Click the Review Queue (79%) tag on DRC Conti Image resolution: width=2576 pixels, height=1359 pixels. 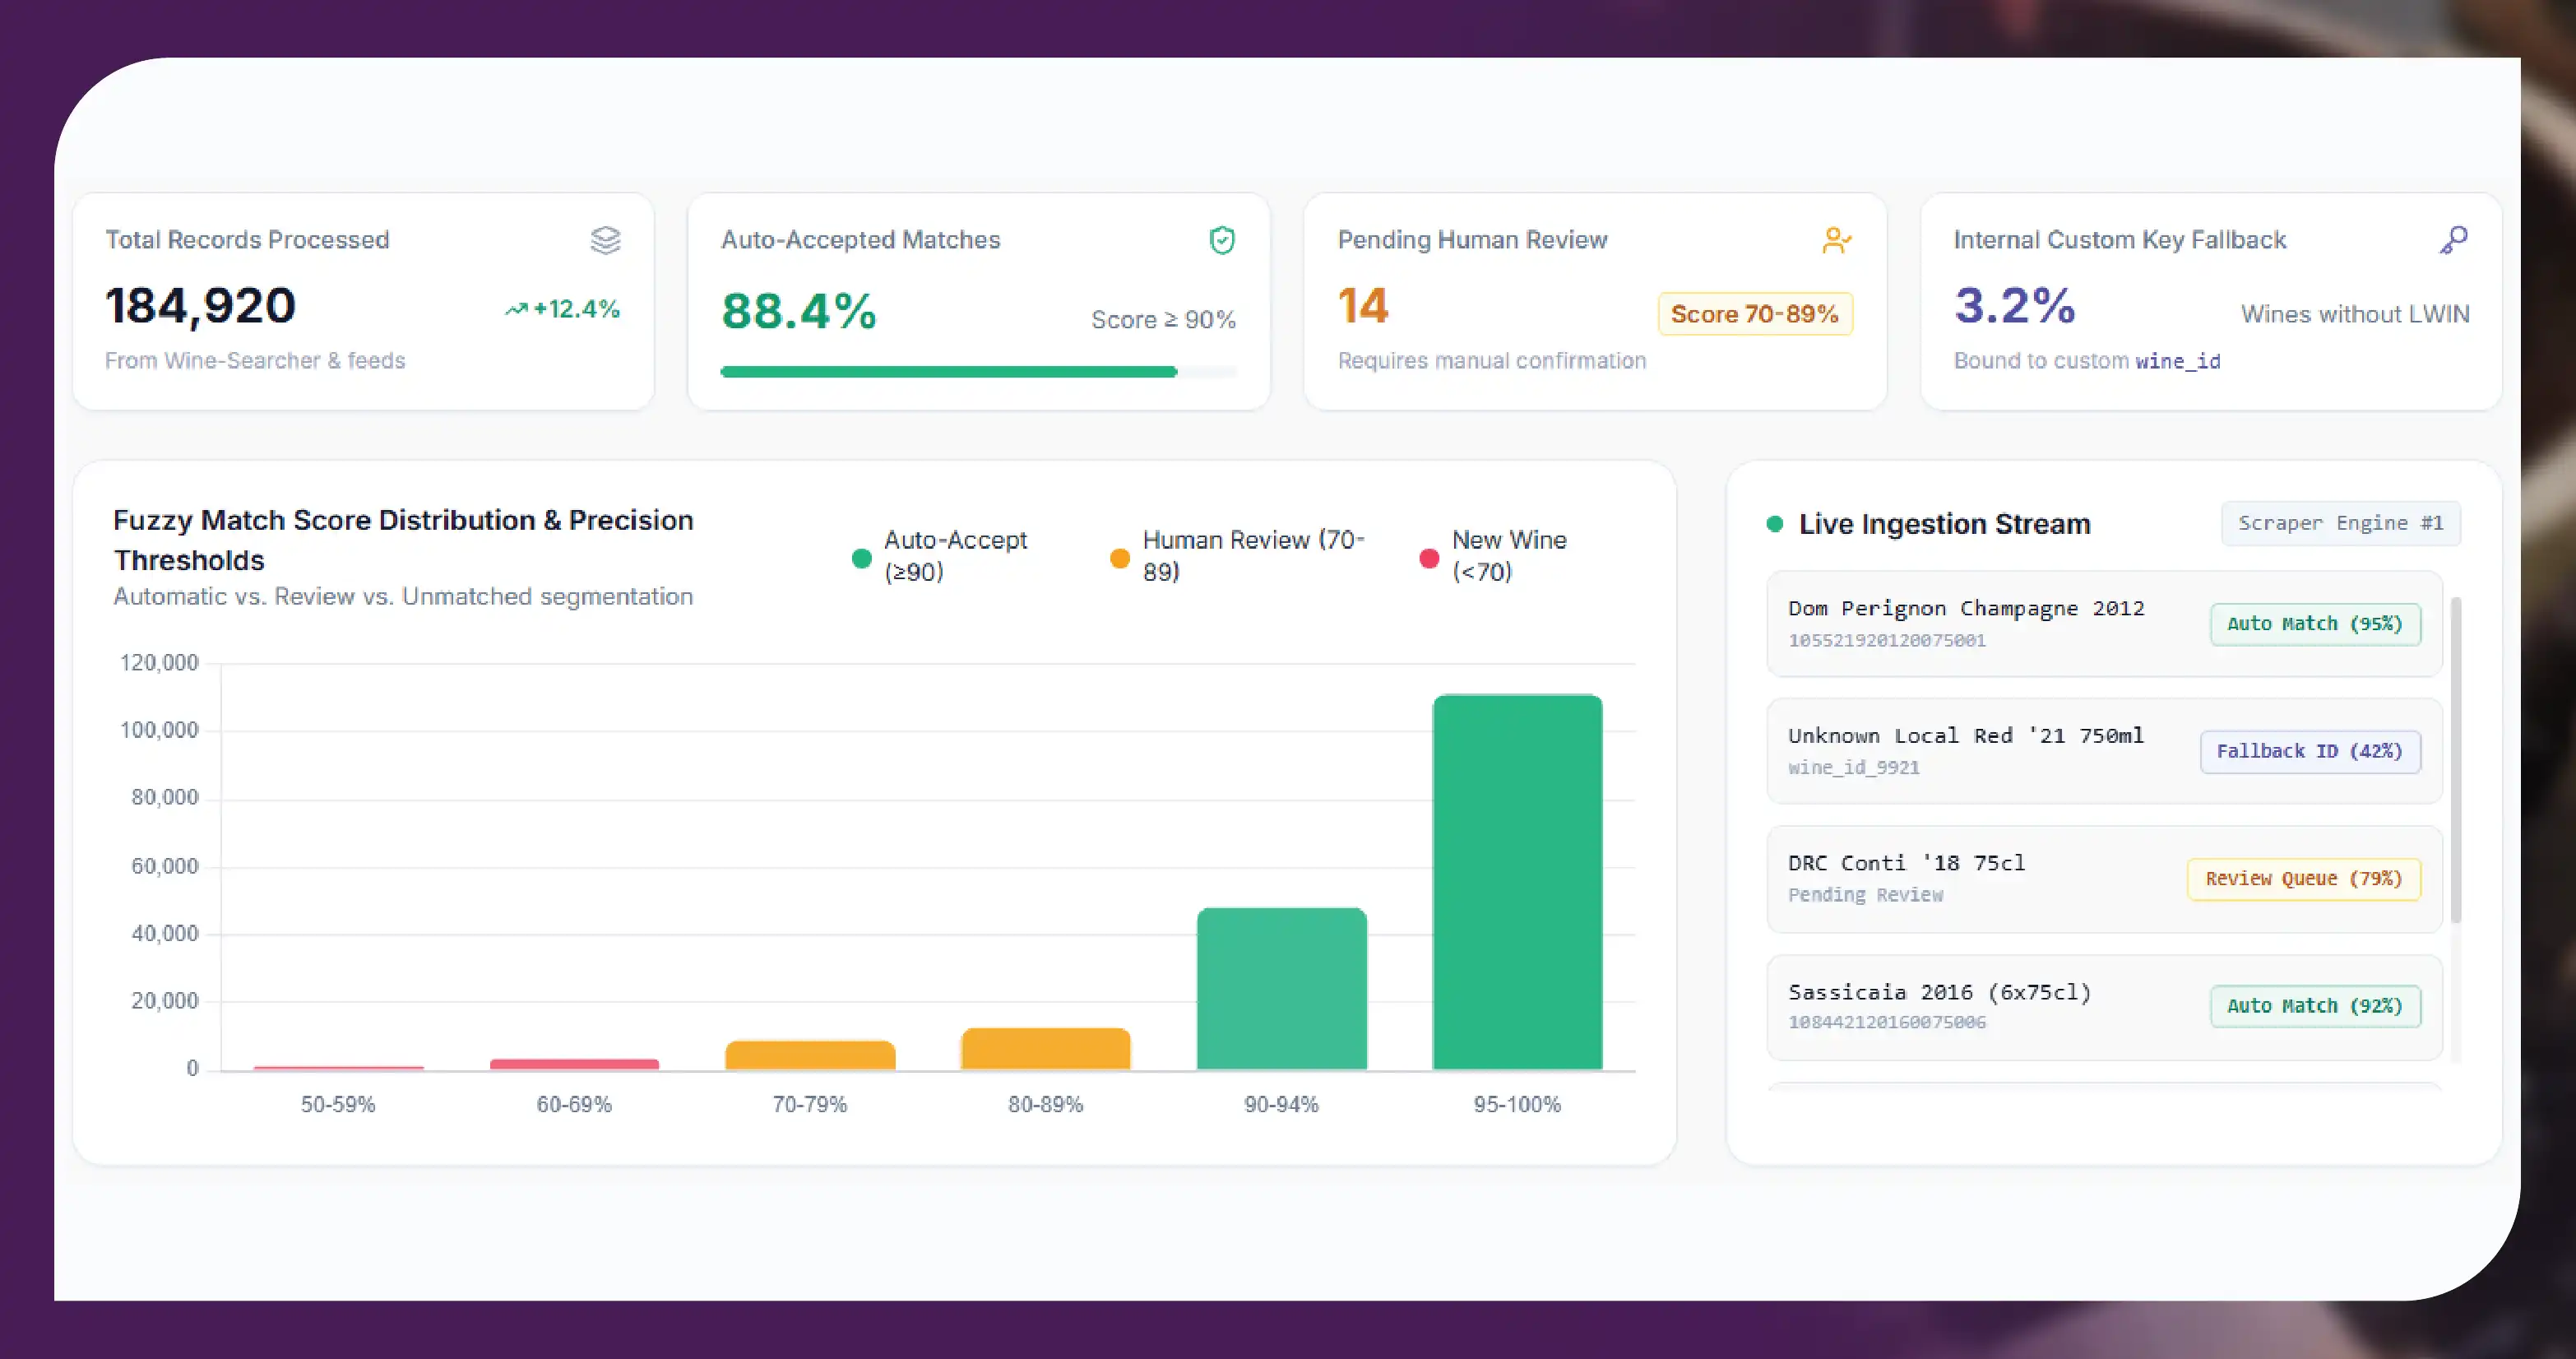coord(2304,879)
